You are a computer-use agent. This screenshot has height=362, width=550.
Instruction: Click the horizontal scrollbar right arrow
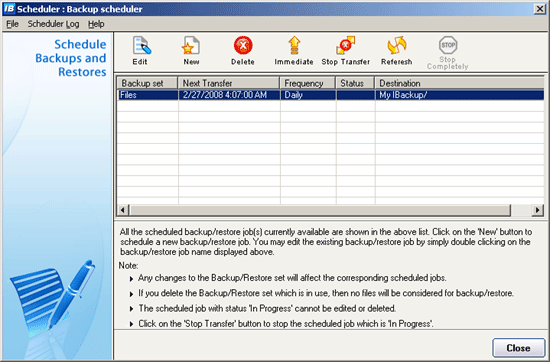(537, 210)
